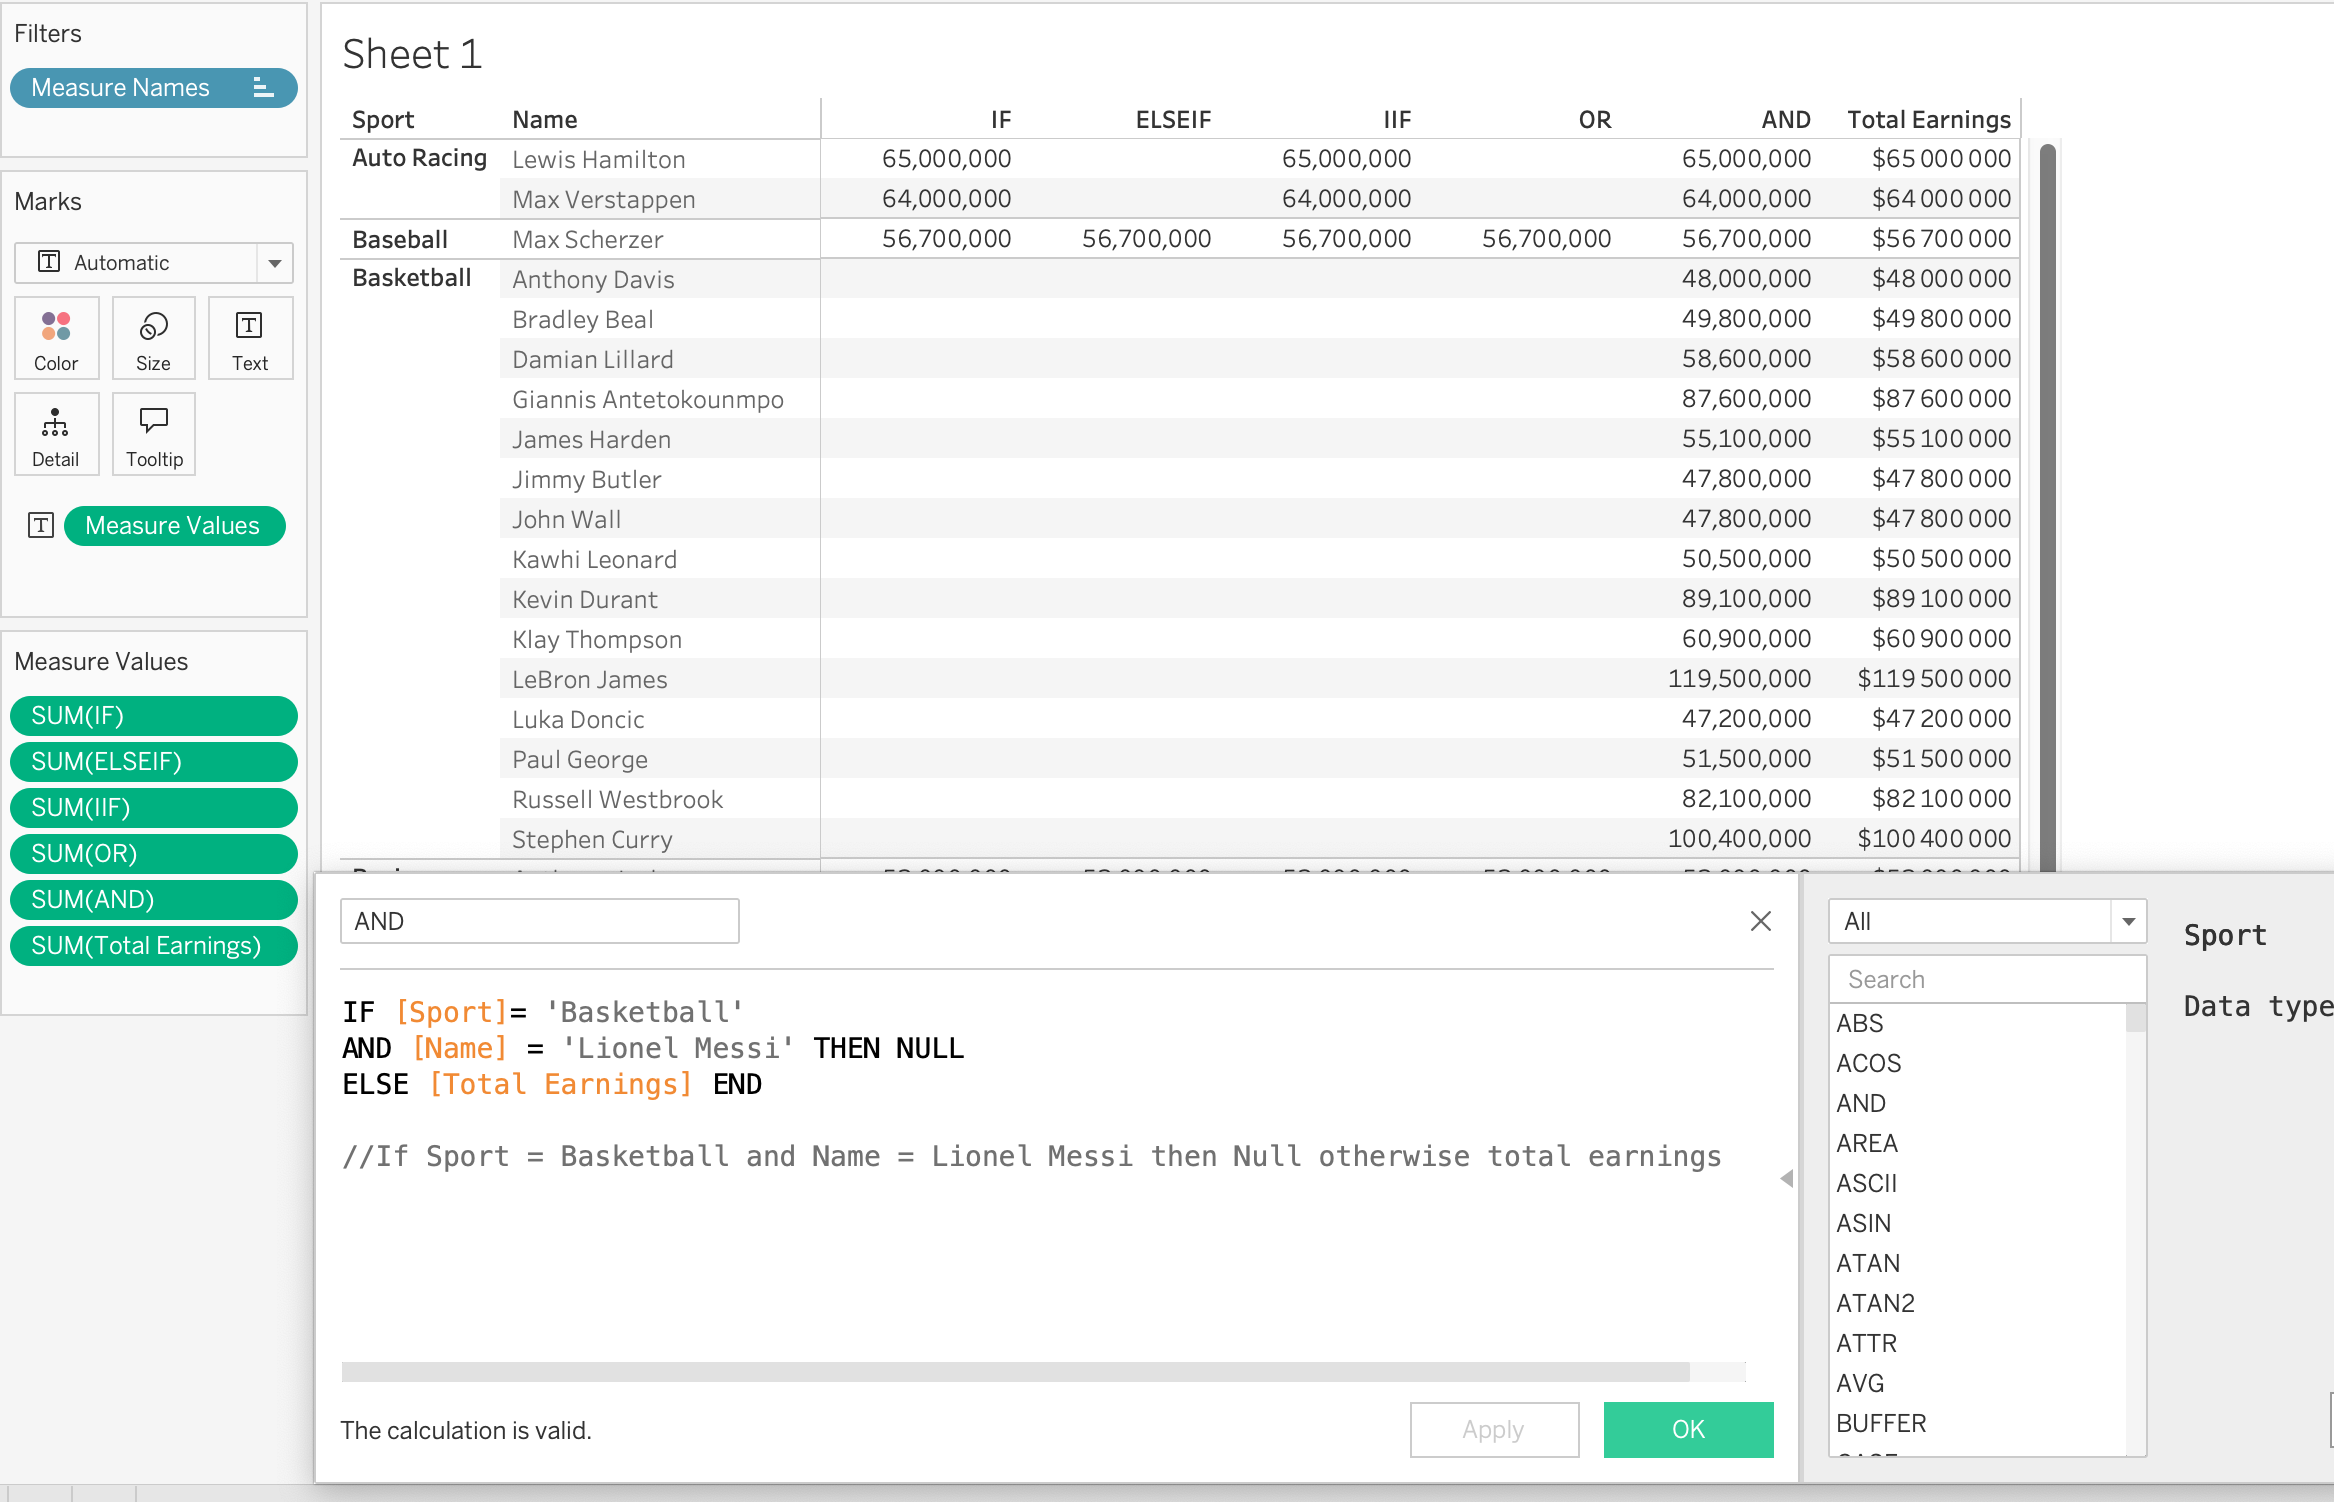Expand the Automatic mark type dropdown

click(274, 263)
